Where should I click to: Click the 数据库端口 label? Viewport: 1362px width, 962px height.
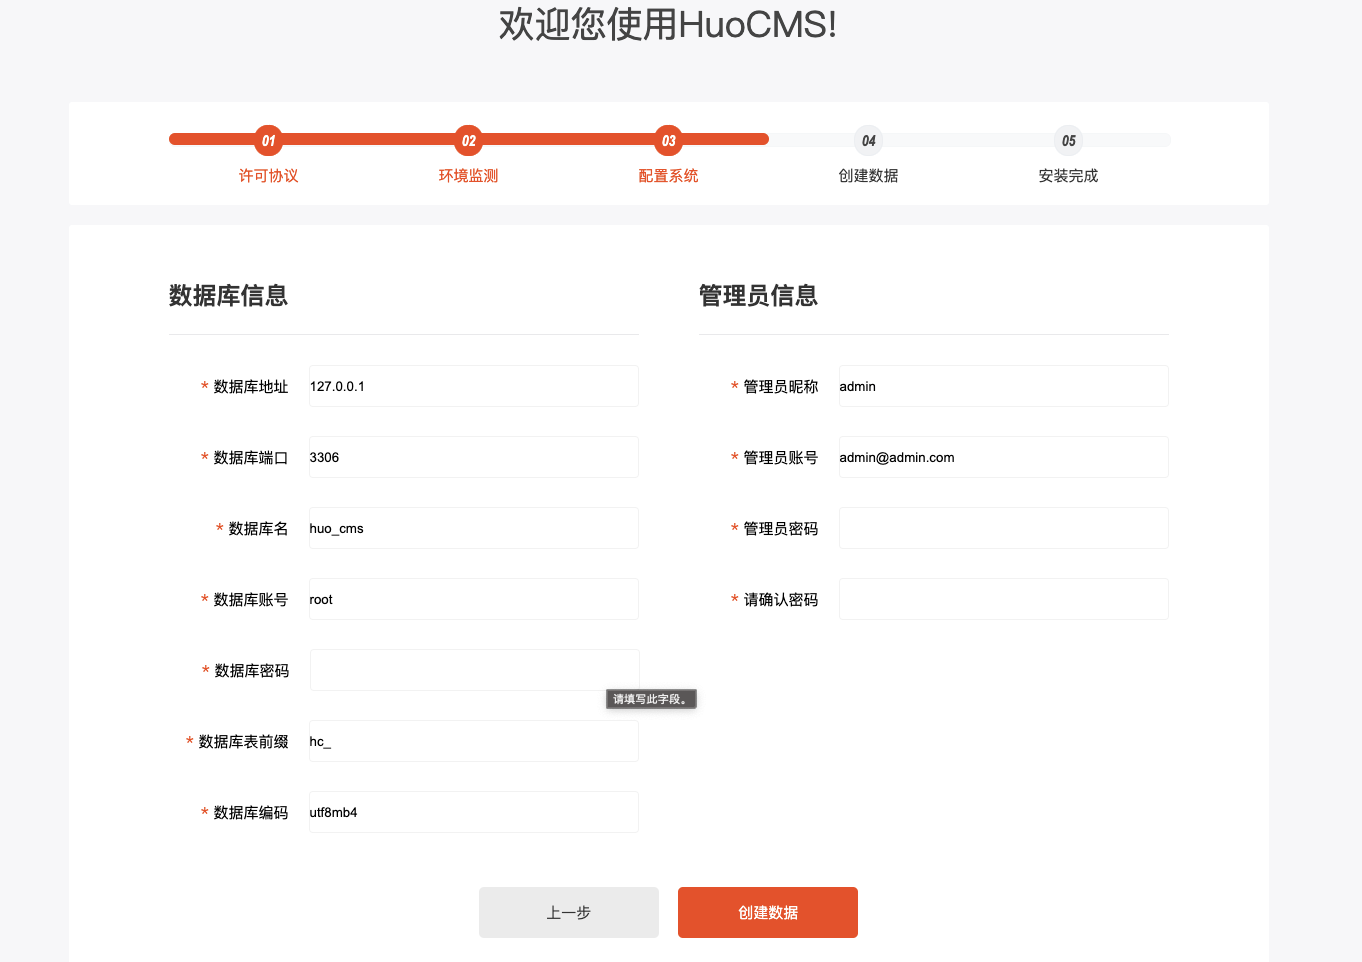[x=251, y=458]
